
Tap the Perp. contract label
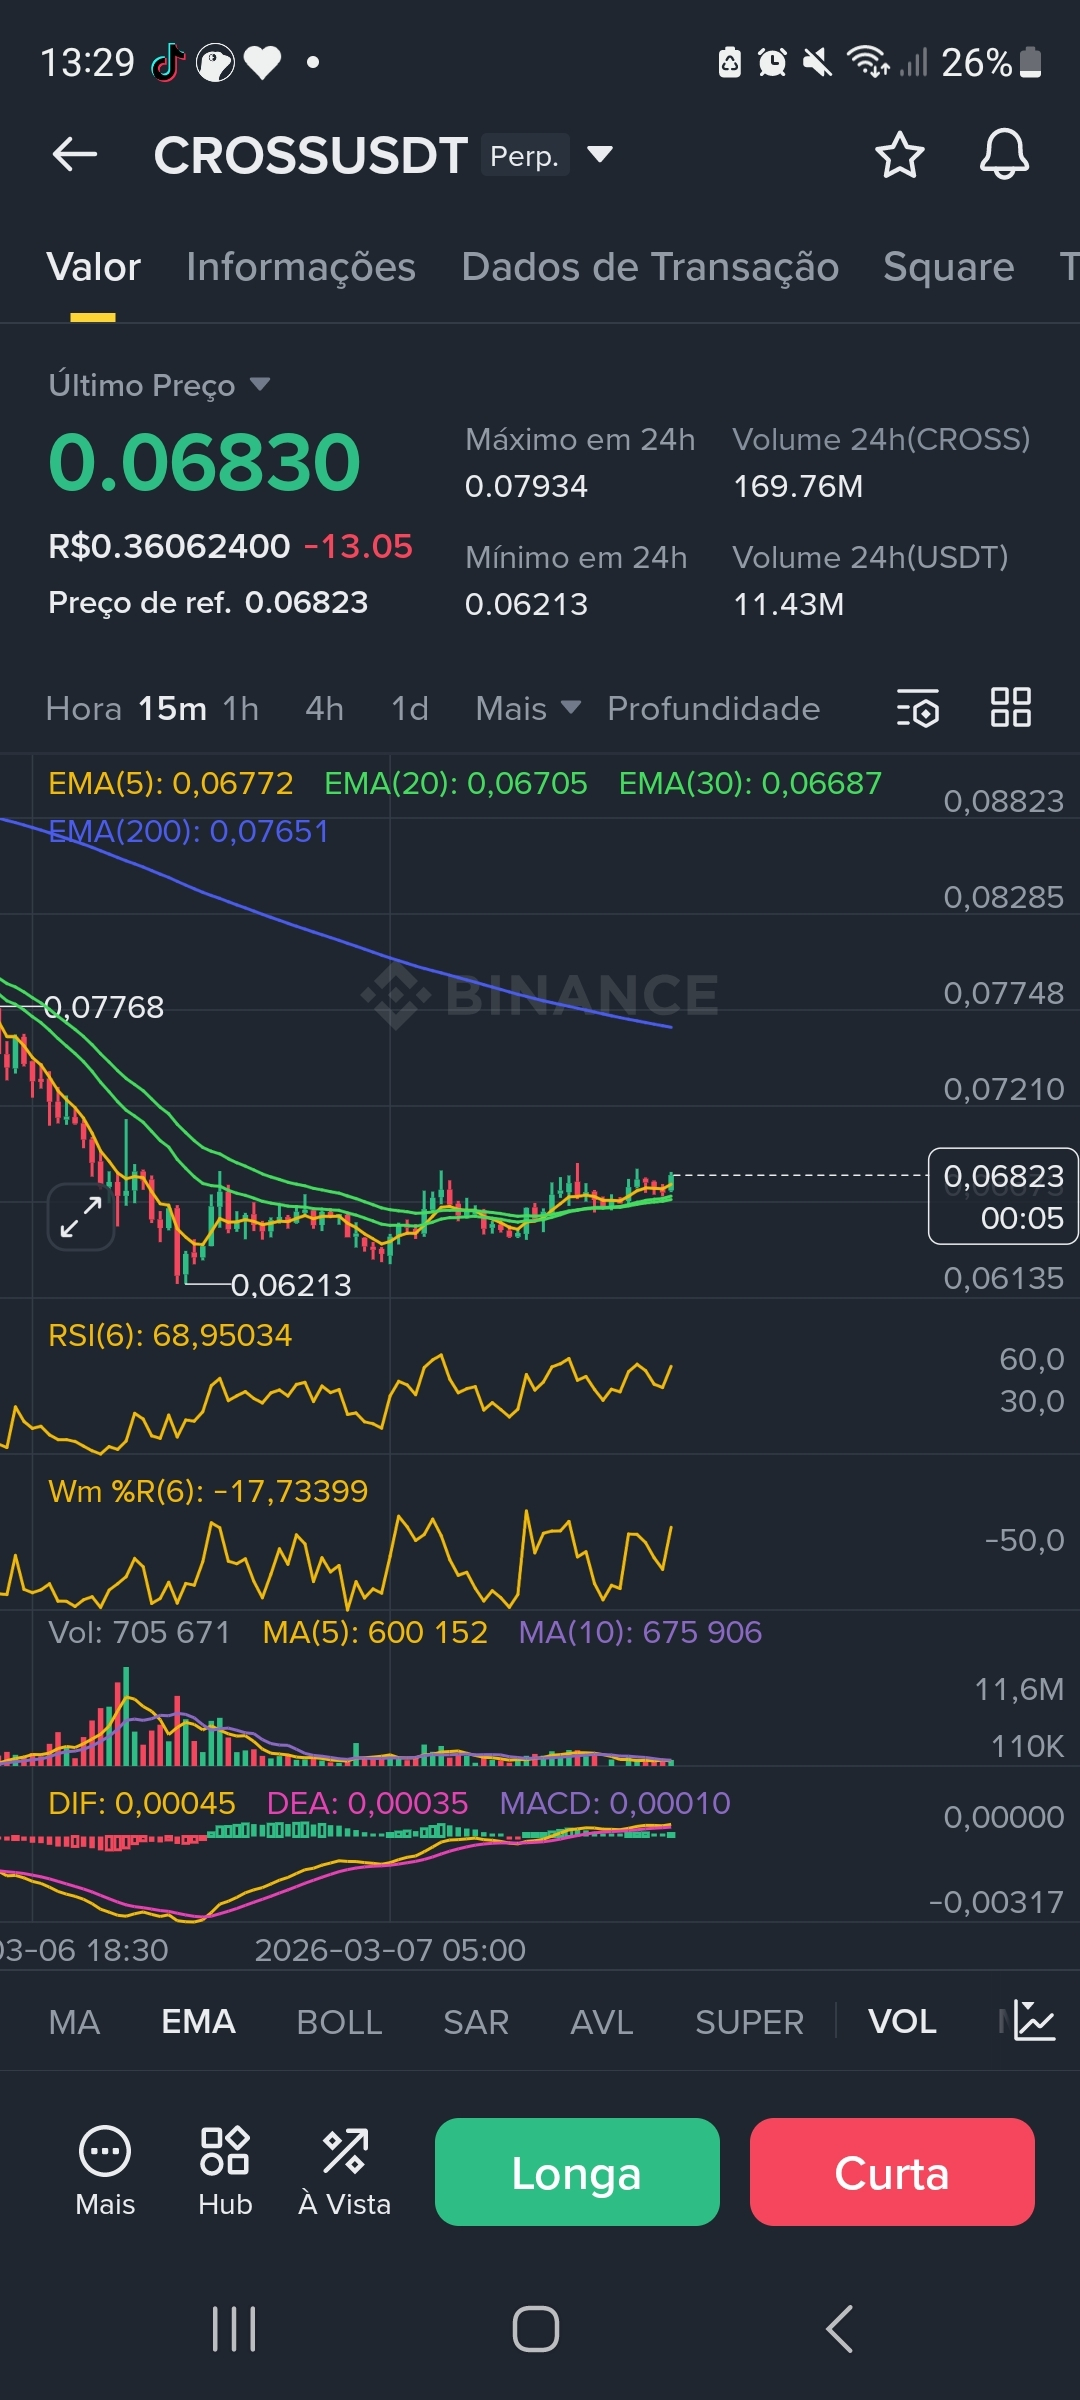coord(525,155)
